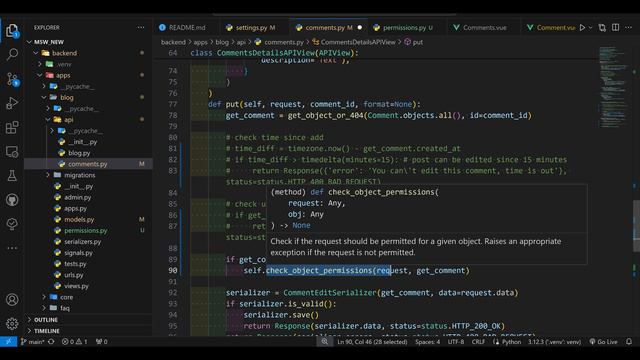Screen dimensions: 640x360
Task: Open Explorer Views and More Actions menu
Action: click(141, 27)
